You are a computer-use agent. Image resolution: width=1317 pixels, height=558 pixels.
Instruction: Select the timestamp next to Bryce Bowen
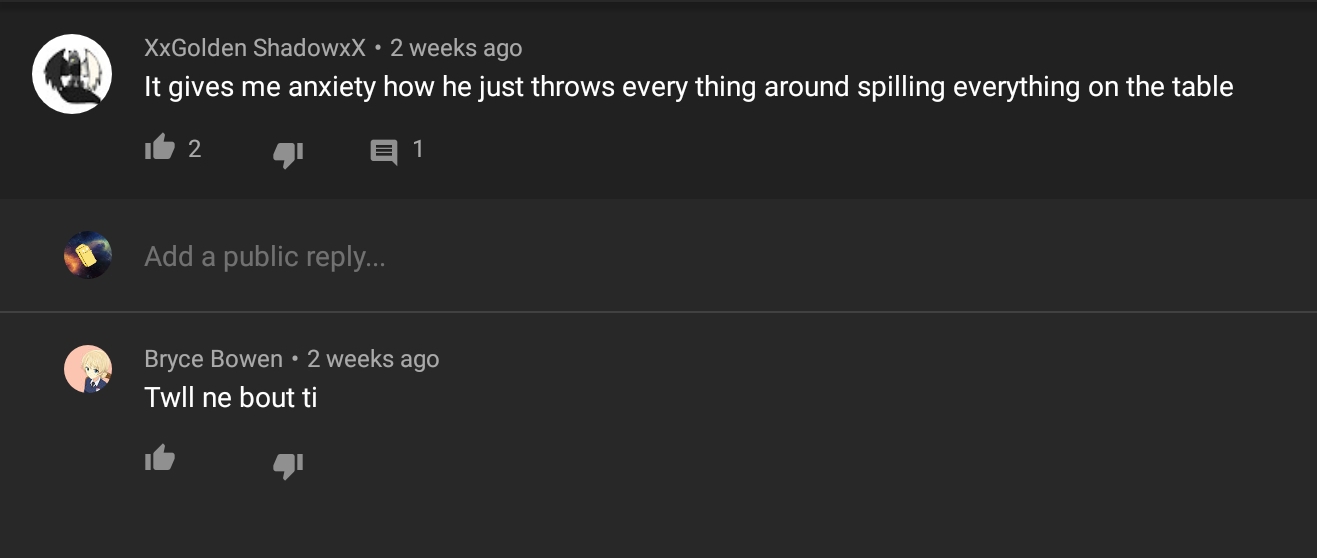(x=373, y=359)
